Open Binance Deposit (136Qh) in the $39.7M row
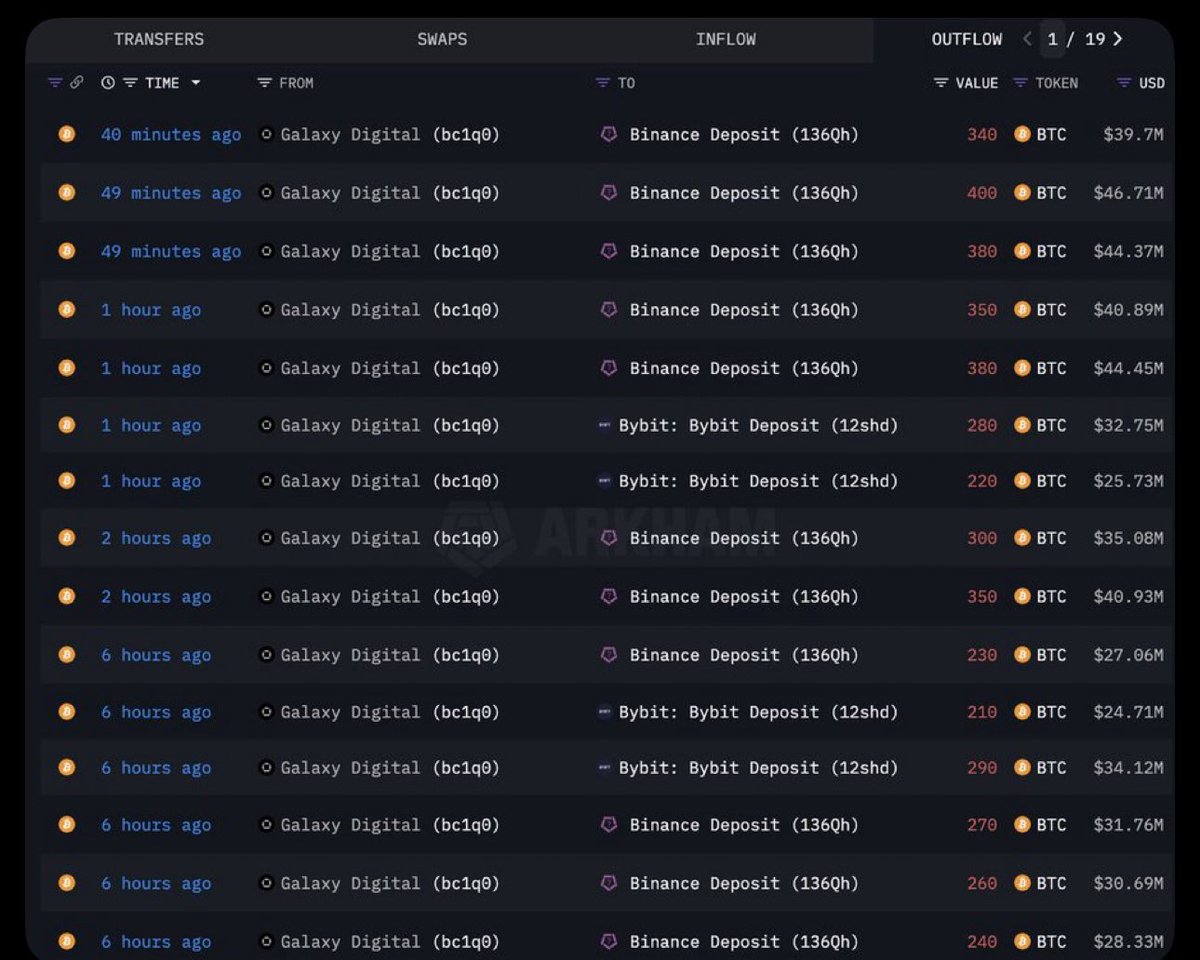Image resolution: width=1200 pixels, height=960 pixels. [x=744, y=135]
